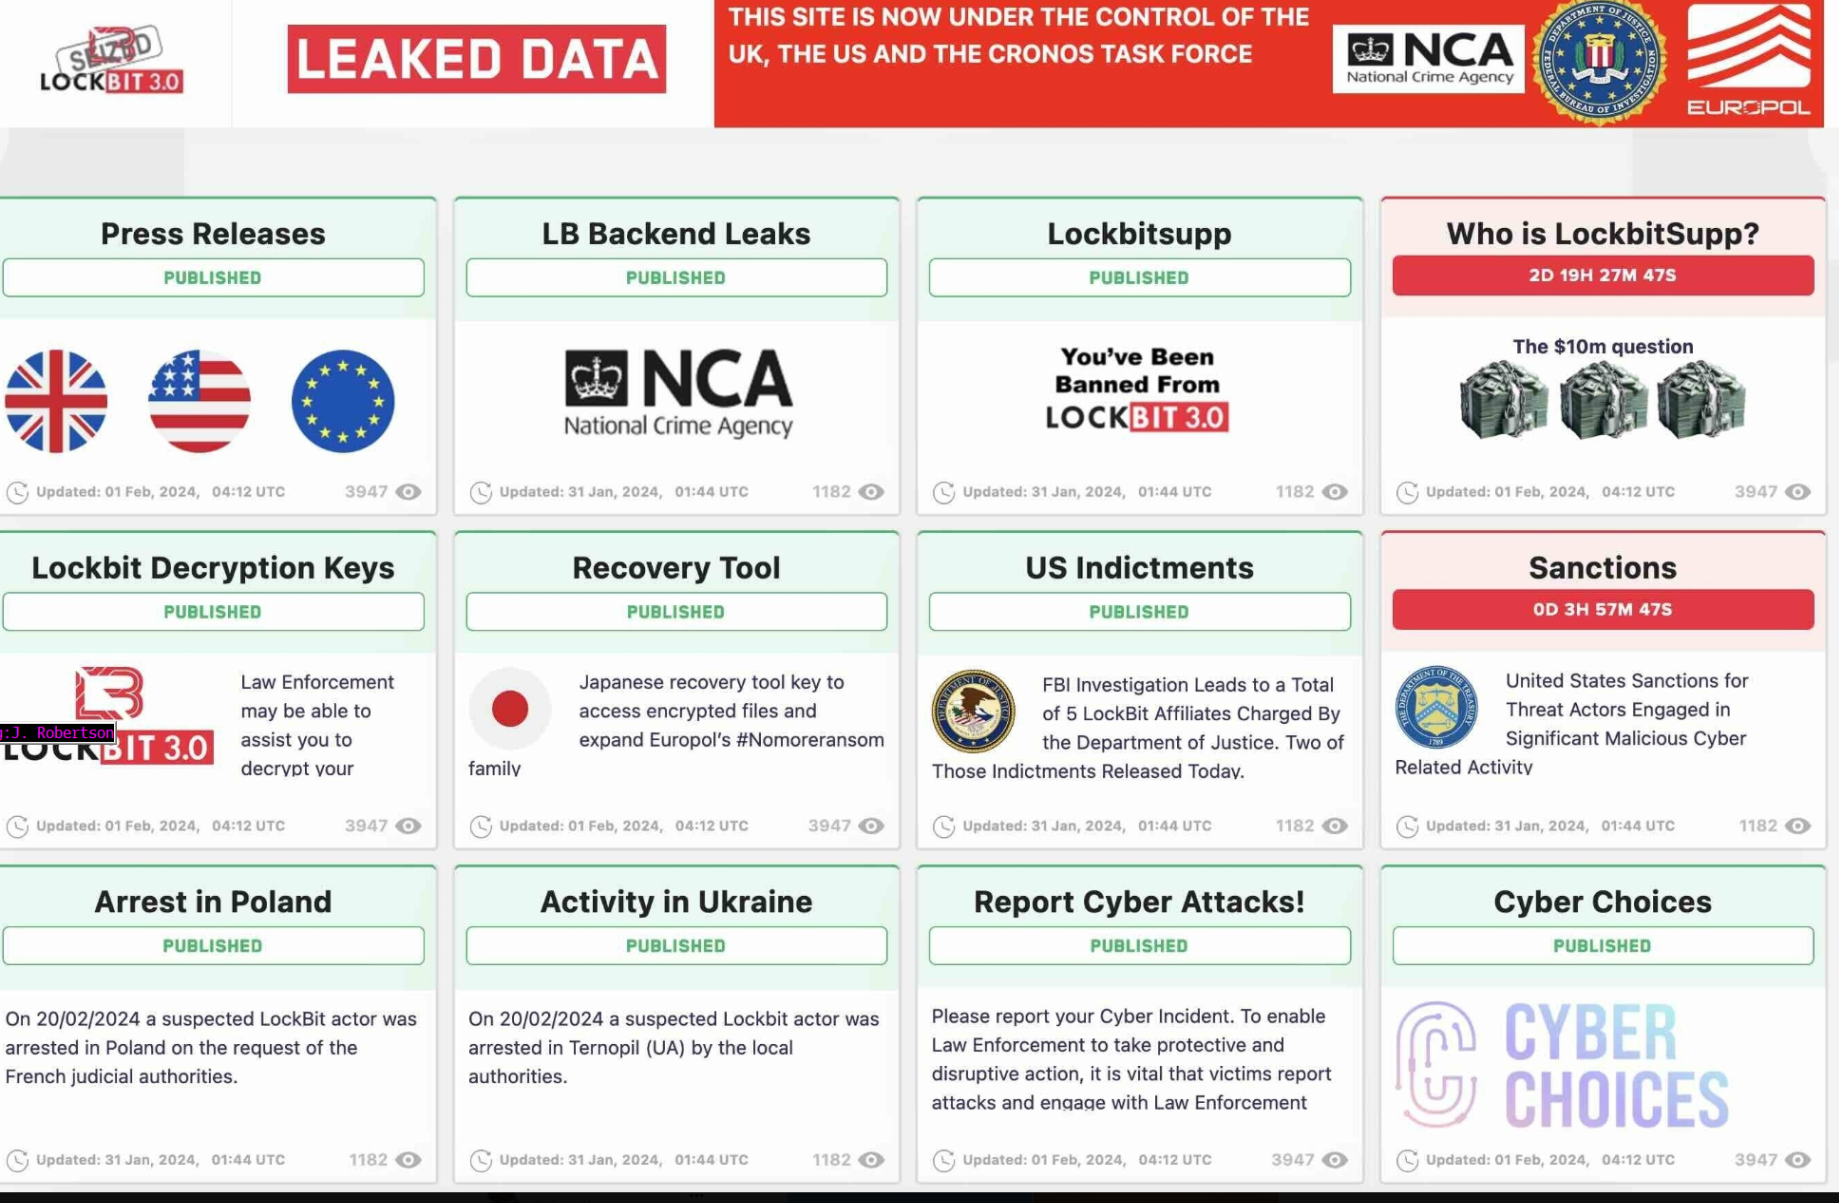Click the eye icon on Cyber Choices card
Image resolution: width=1839 pixels, height=1203 pixels.
click(1797, 1160)
